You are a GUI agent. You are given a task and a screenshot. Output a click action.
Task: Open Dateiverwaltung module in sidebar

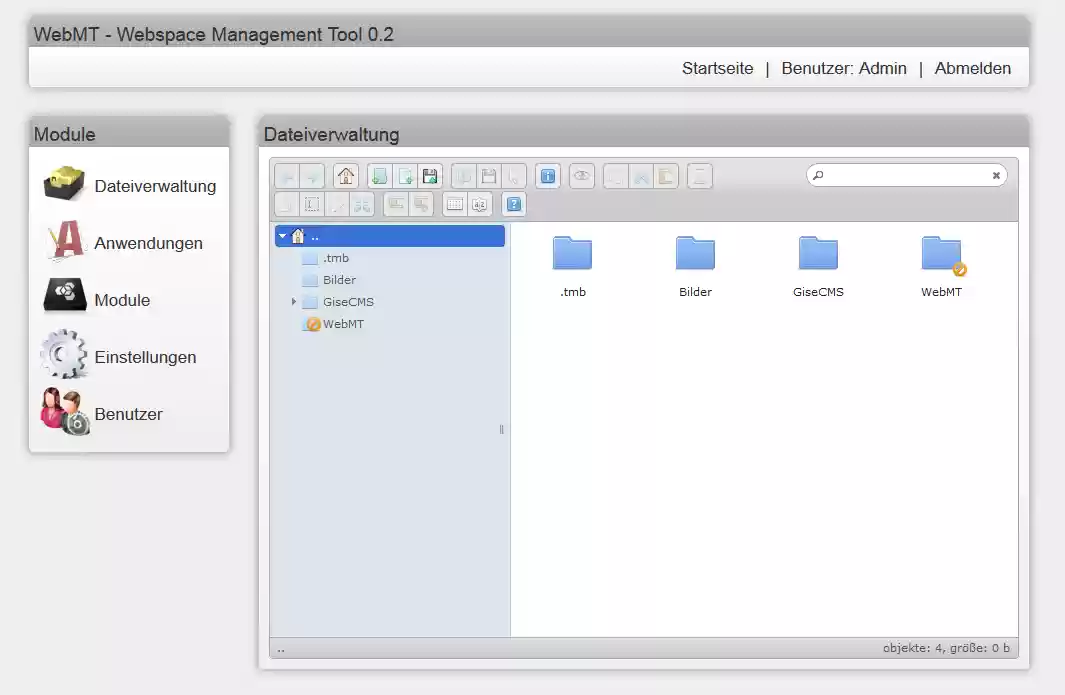pos(155,186)
